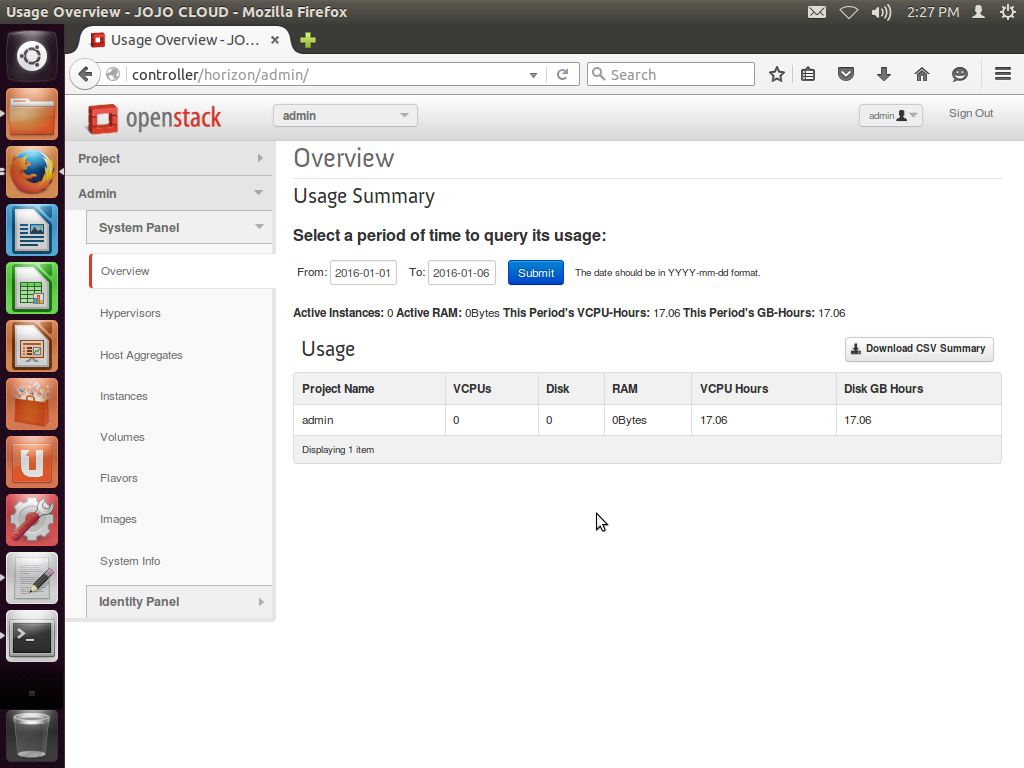Download the CSV Summary

click(x=918, y=349)
